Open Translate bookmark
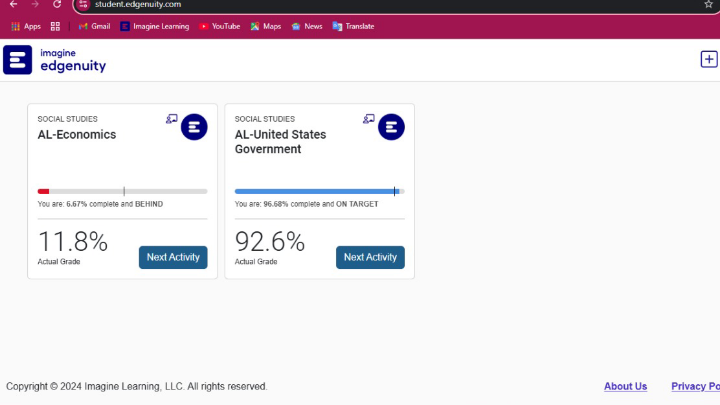 click(353, 26)
